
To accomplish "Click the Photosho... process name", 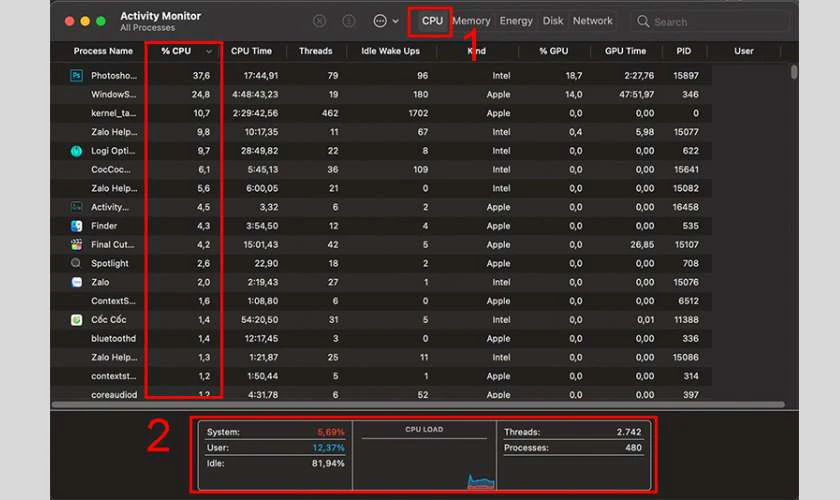I will coord(114,76).
